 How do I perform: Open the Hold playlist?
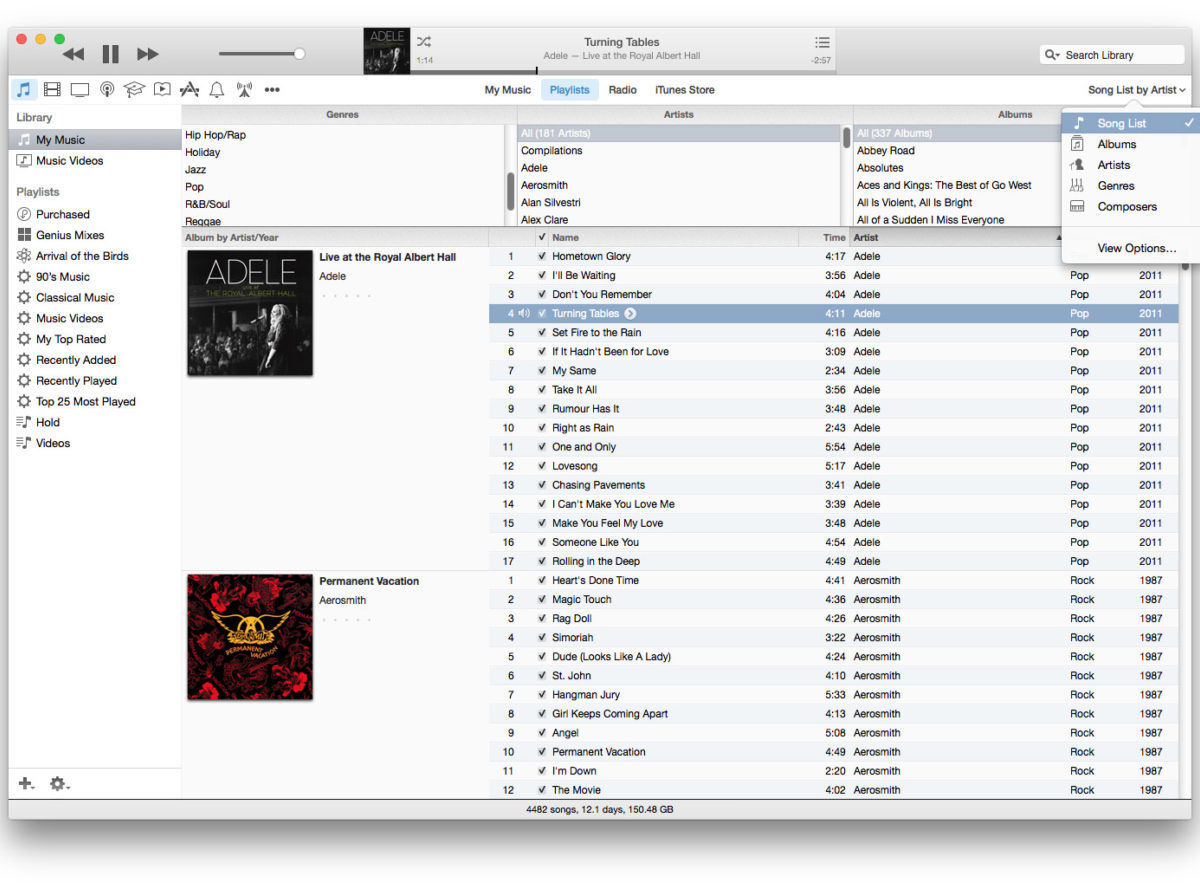coord(95,422)
